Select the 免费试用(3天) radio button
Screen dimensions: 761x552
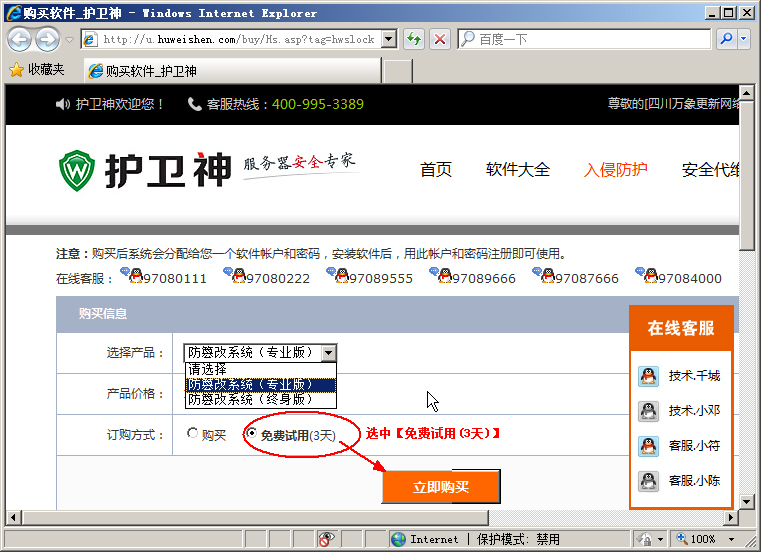251,433
